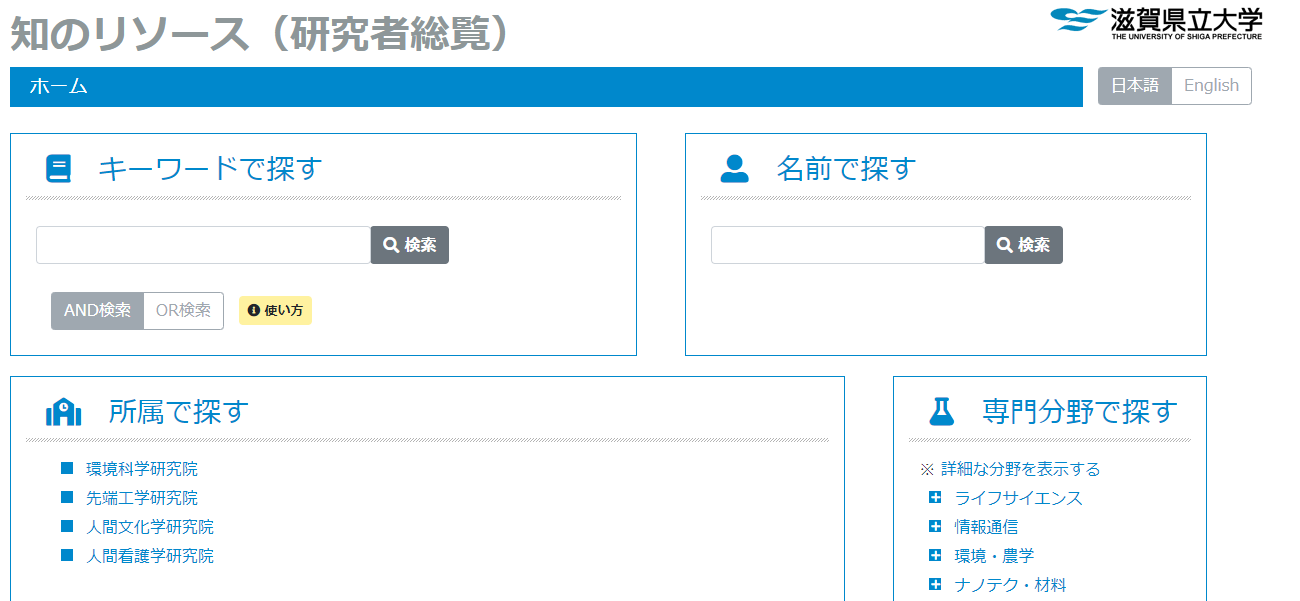The width and height of the screenshot is (1300, 601).
Task: Click the square bullet icon before 人間看護学研究院
Action: 67,555
